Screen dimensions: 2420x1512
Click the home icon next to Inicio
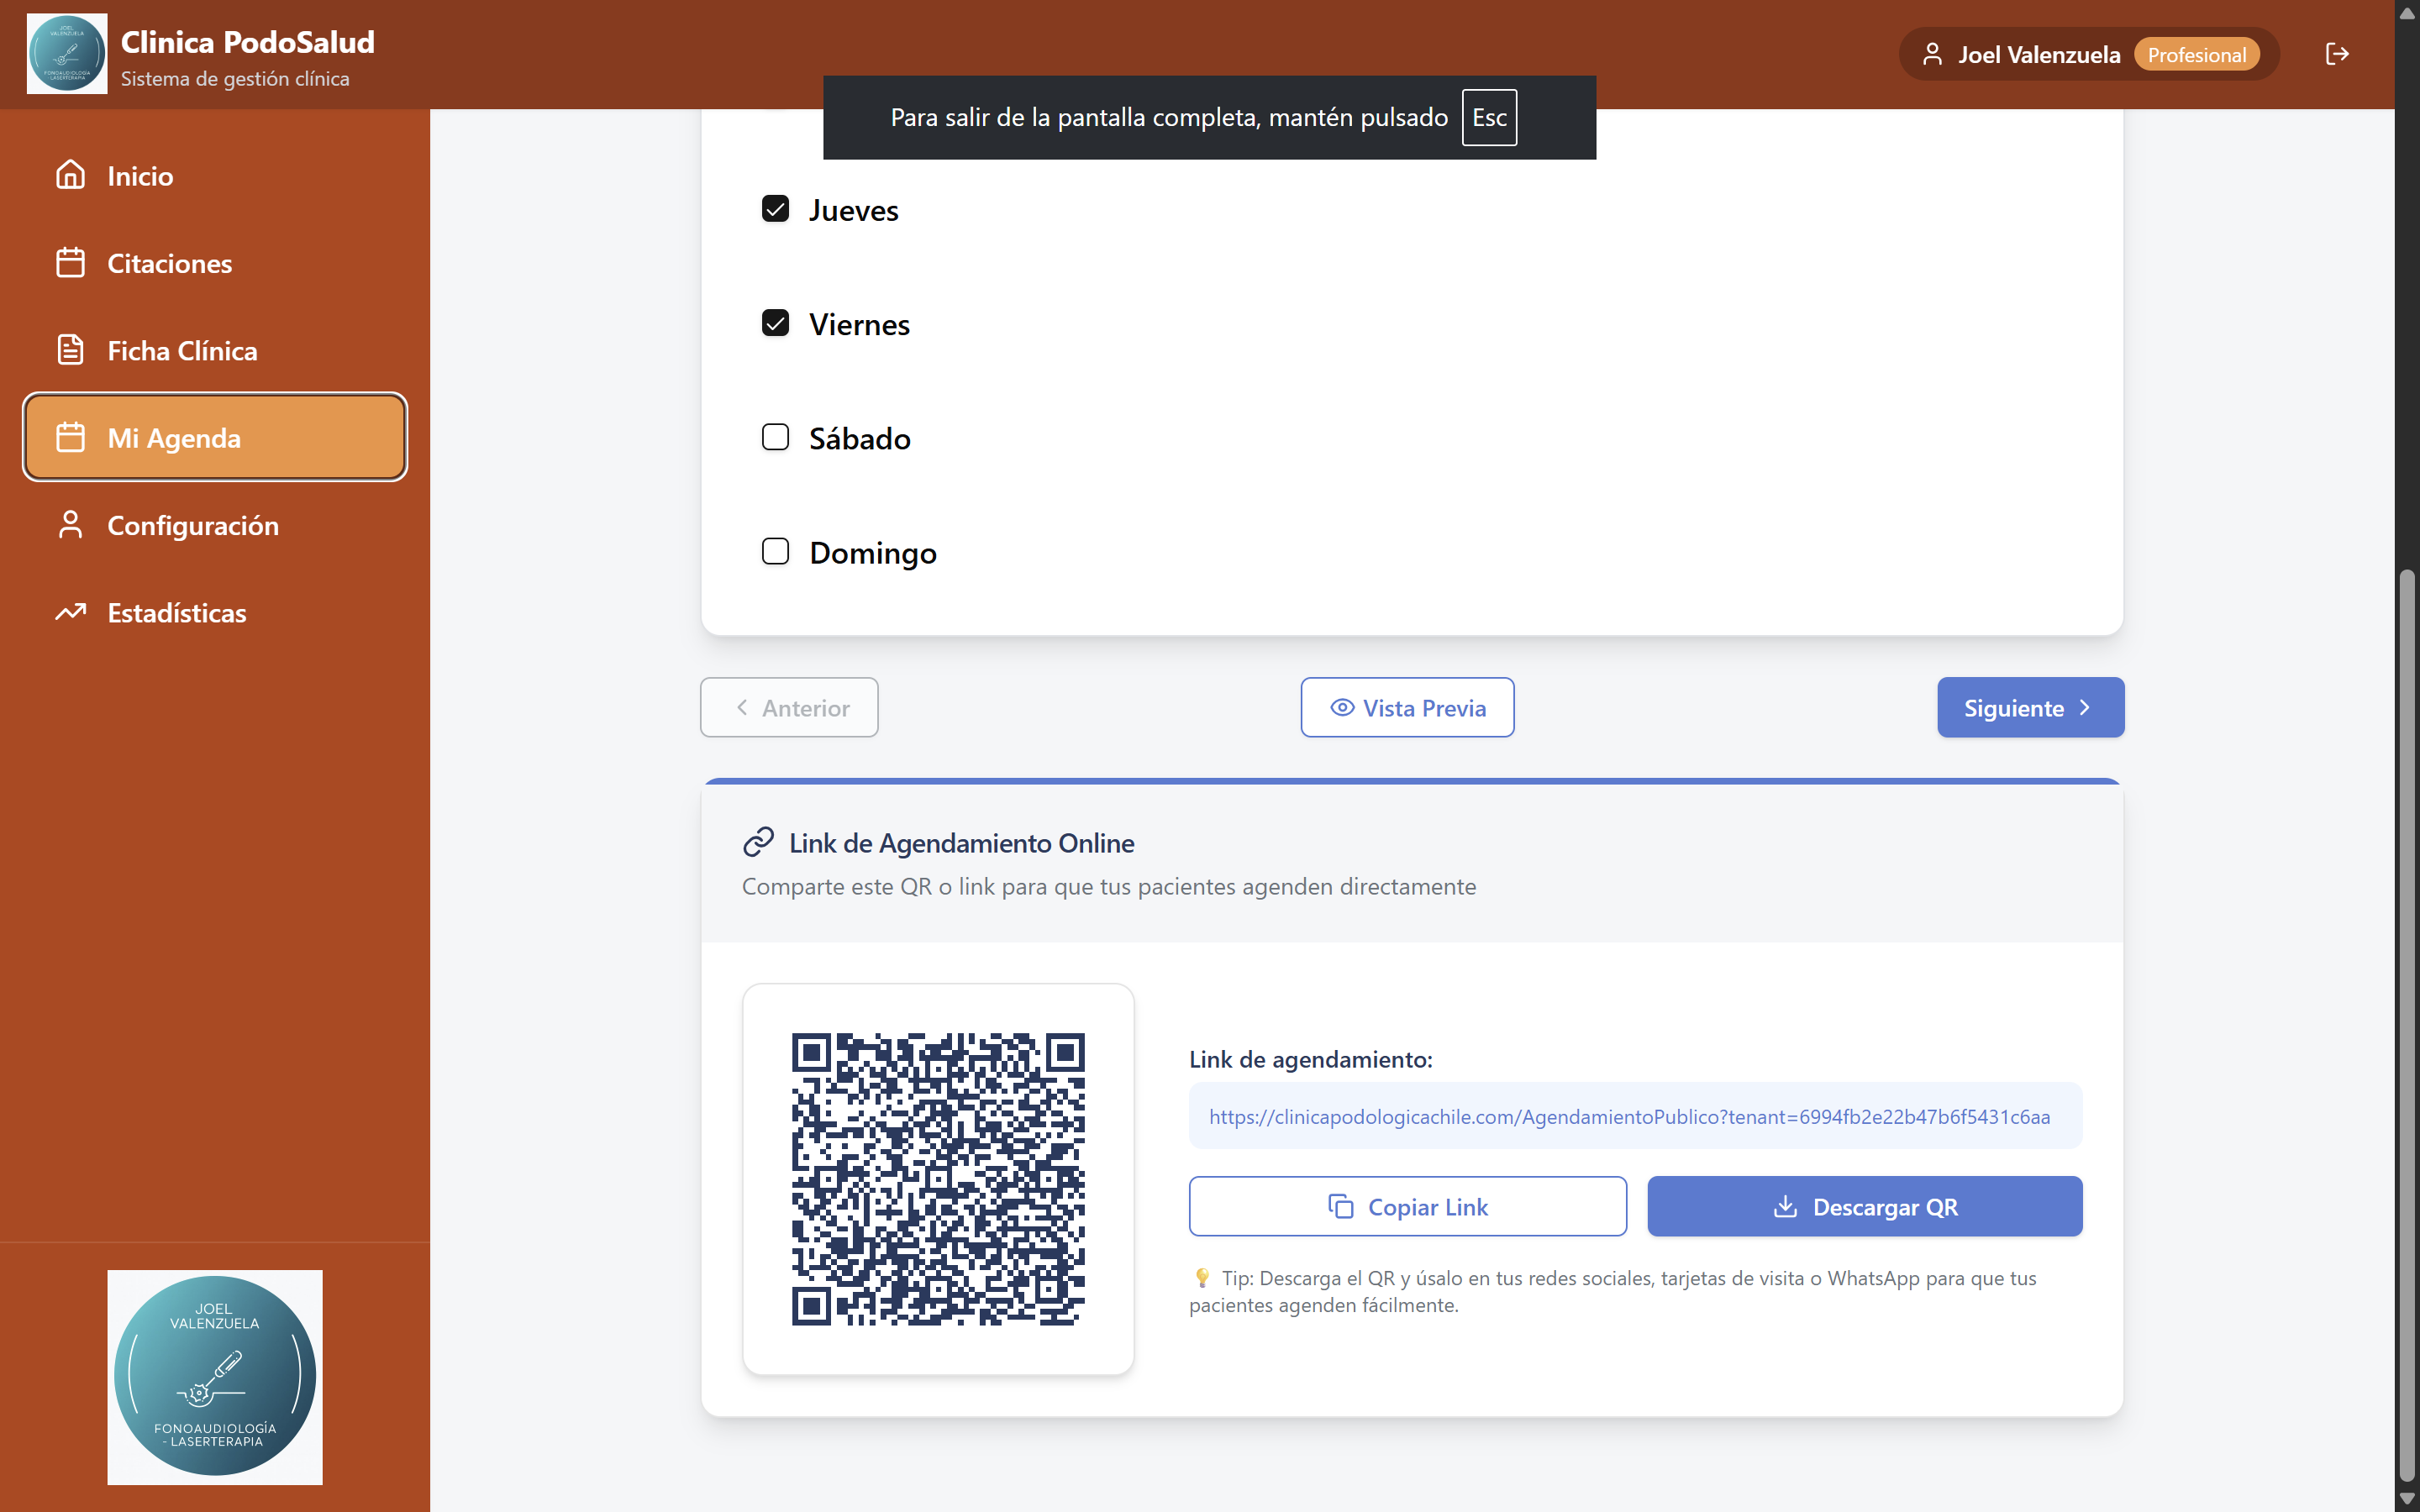[x=70, y=175]
